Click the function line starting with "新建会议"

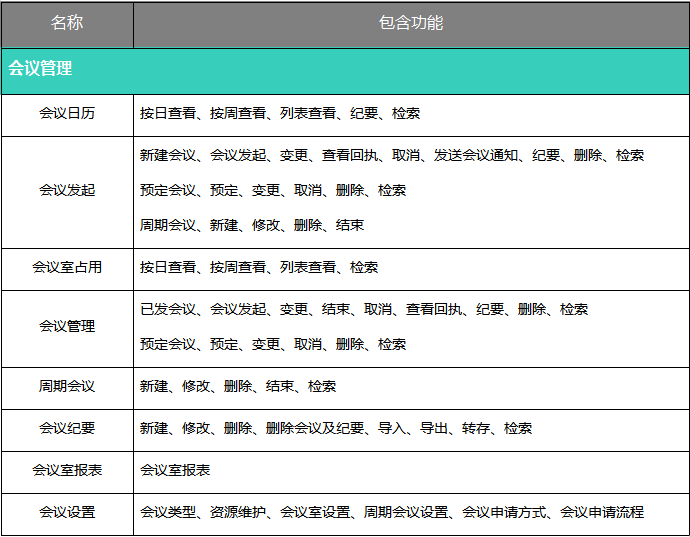point(392,156)
